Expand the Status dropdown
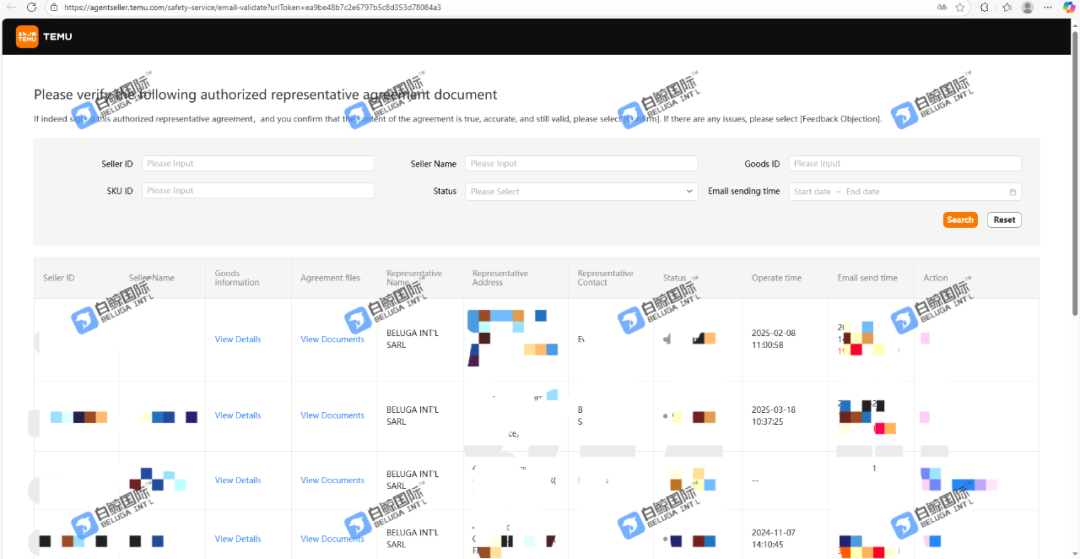The height and width of the screenshot is (559, 1080). pos(581,191)
